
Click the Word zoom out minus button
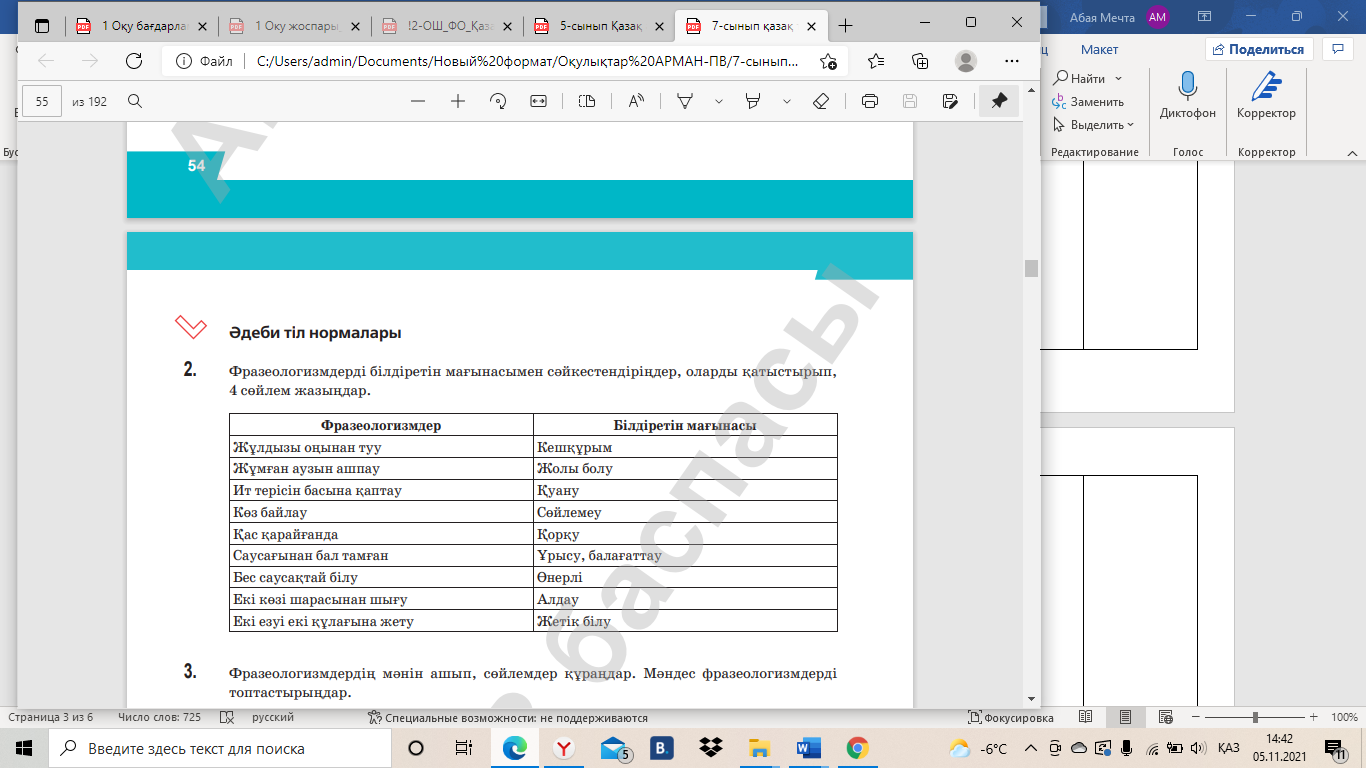1195,717
